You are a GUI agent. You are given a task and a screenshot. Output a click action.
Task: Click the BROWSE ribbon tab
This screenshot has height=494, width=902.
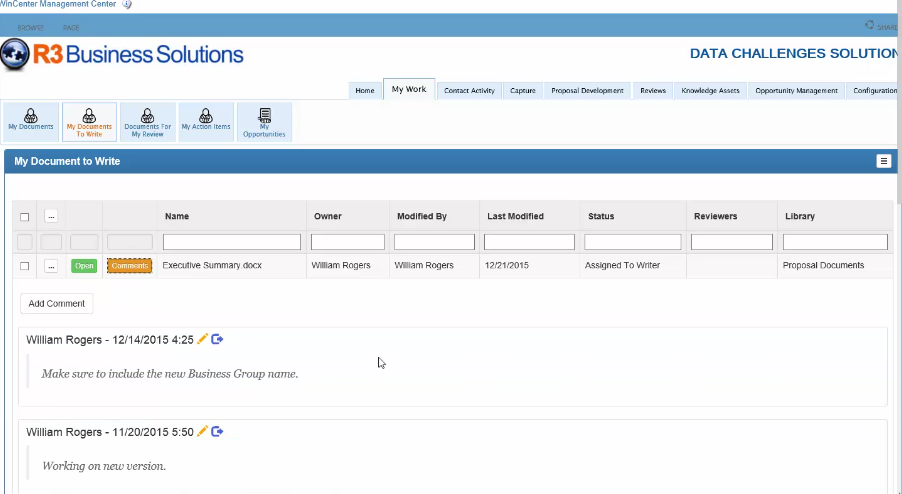[x=30, y=28]
